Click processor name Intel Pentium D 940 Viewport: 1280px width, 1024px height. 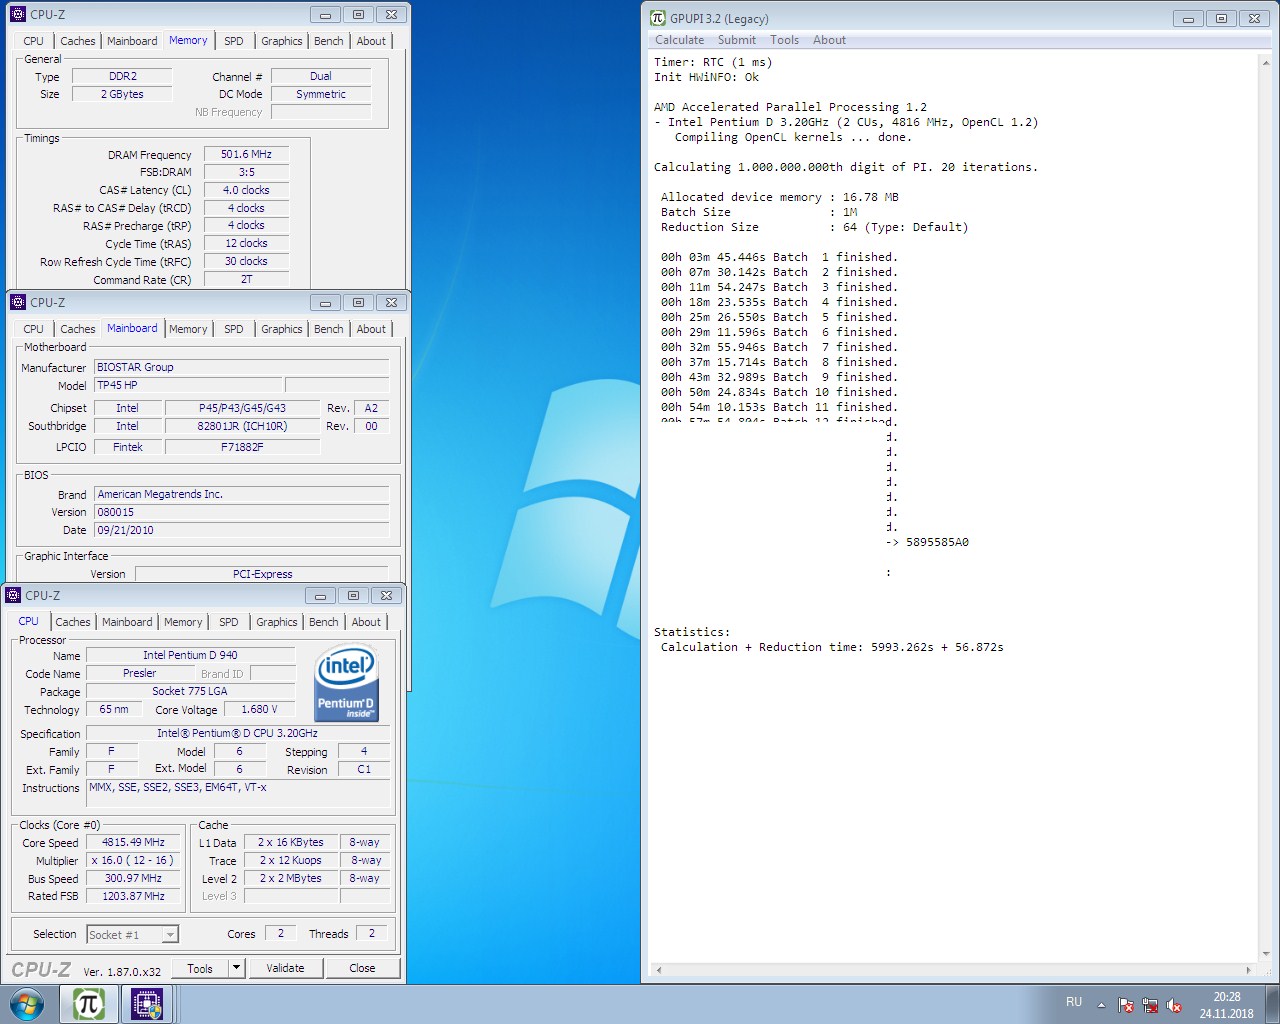click(190, 655)
